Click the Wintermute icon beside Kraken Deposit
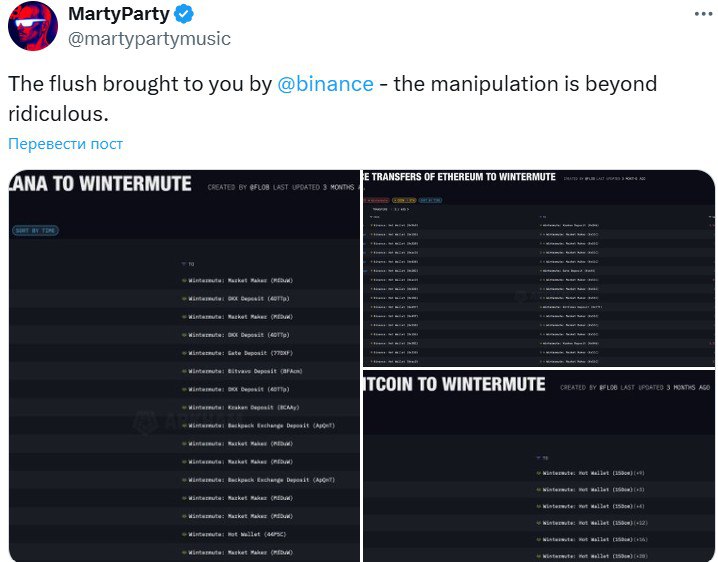The width and height of the screenshot is (718, 562). point(184,407)
